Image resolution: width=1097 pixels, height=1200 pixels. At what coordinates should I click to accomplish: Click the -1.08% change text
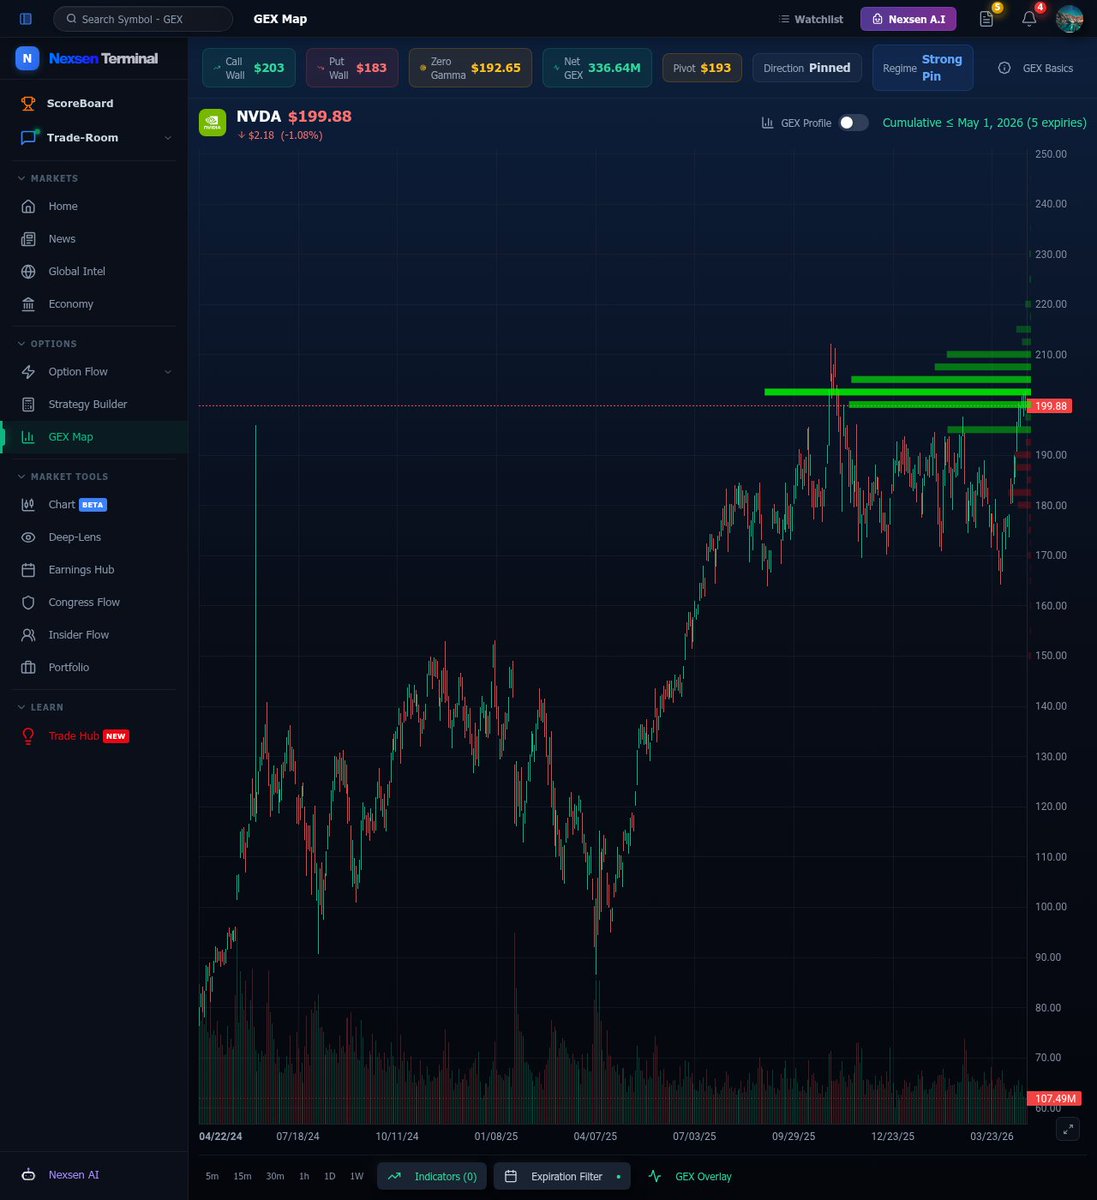[301, 135]
